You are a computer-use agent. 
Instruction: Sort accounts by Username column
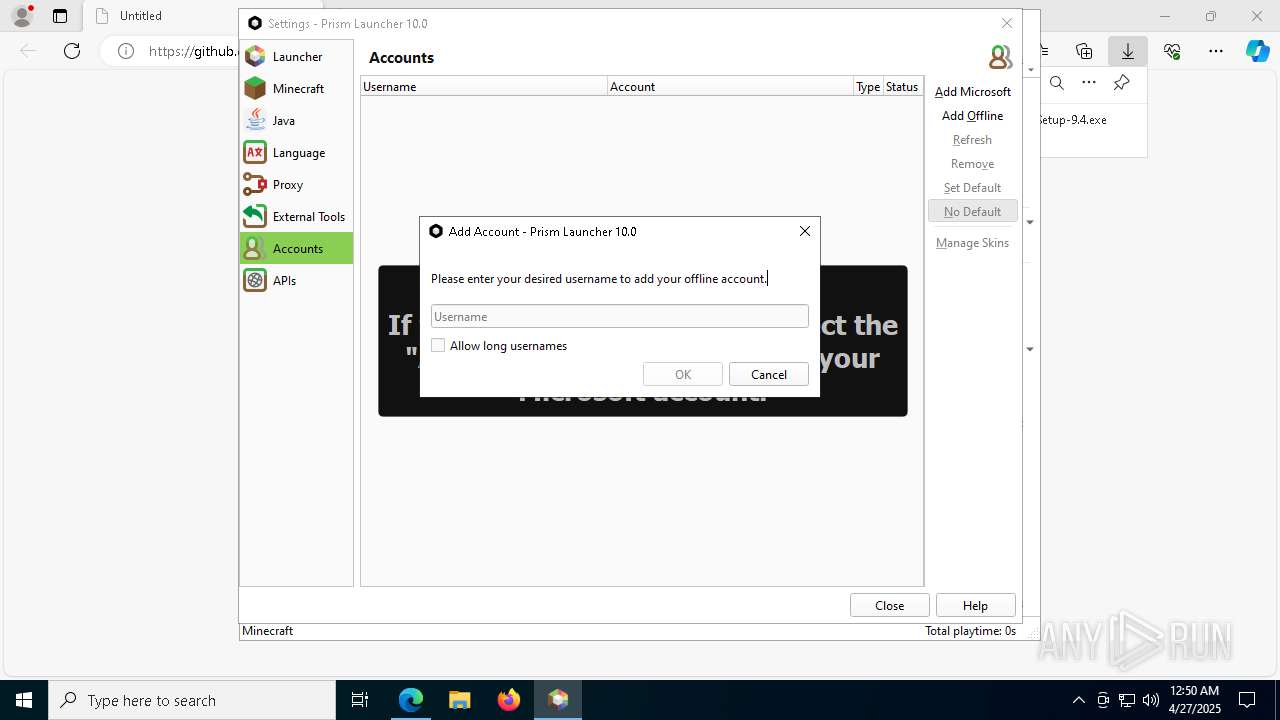pos(484,87)
